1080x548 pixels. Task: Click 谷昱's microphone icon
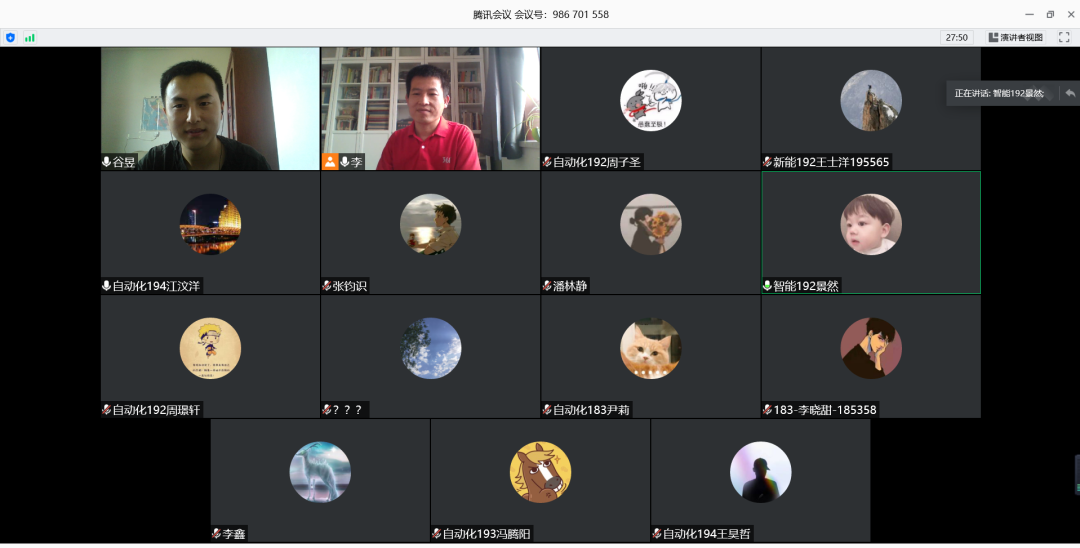pos(106,161)
